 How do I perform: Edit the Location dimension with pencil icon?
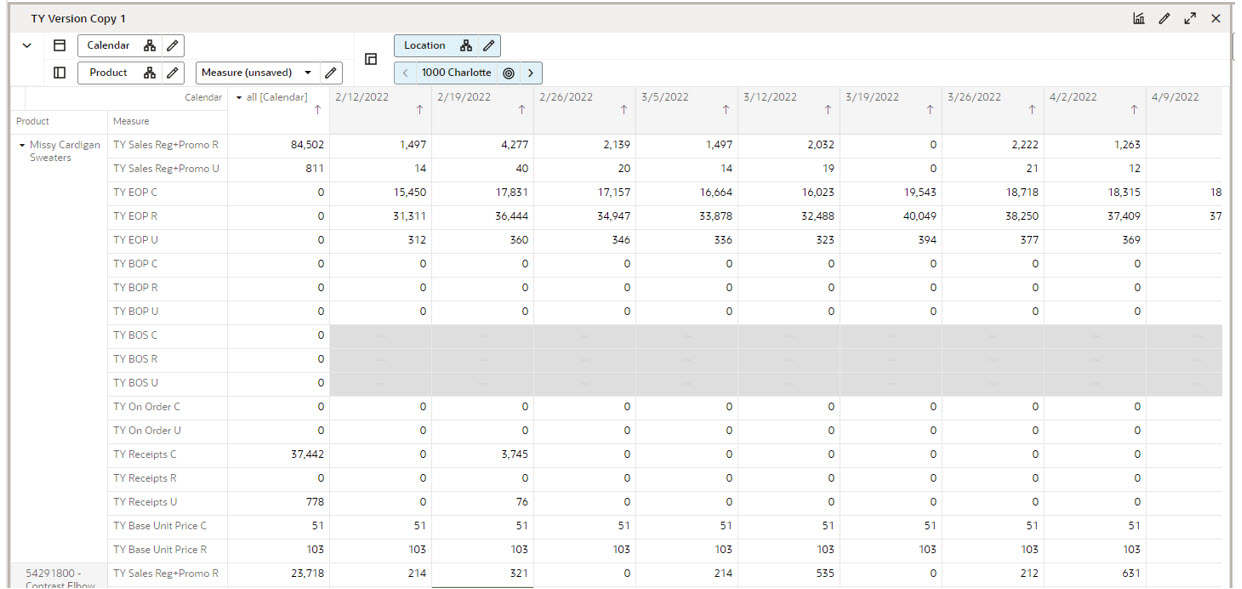pos(489,46)
